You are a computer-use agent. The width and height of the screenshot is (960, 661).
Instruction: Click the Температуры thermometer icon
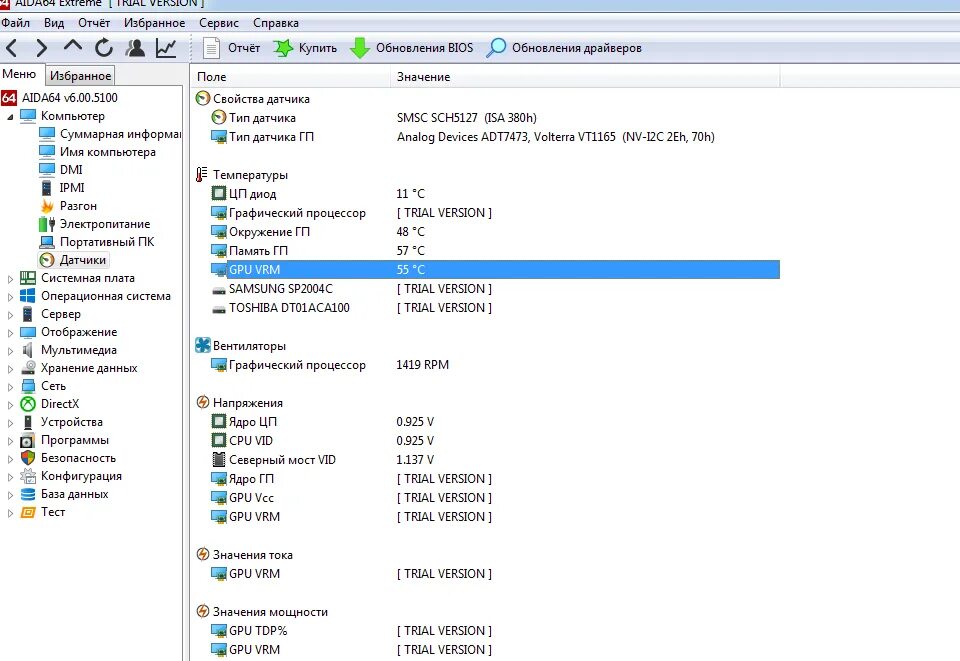pyautogui.click(x=201, y=174)
